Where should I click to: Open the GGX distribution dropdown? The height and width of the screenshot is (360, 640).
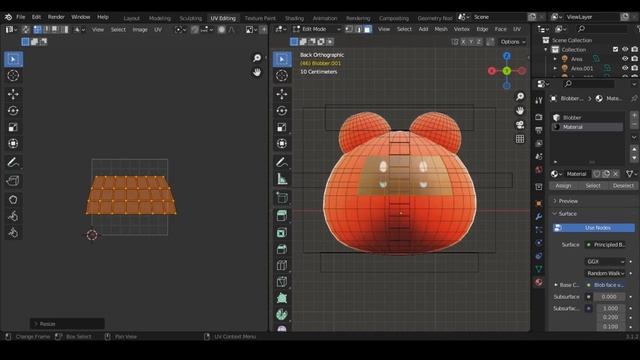point(605,261)
